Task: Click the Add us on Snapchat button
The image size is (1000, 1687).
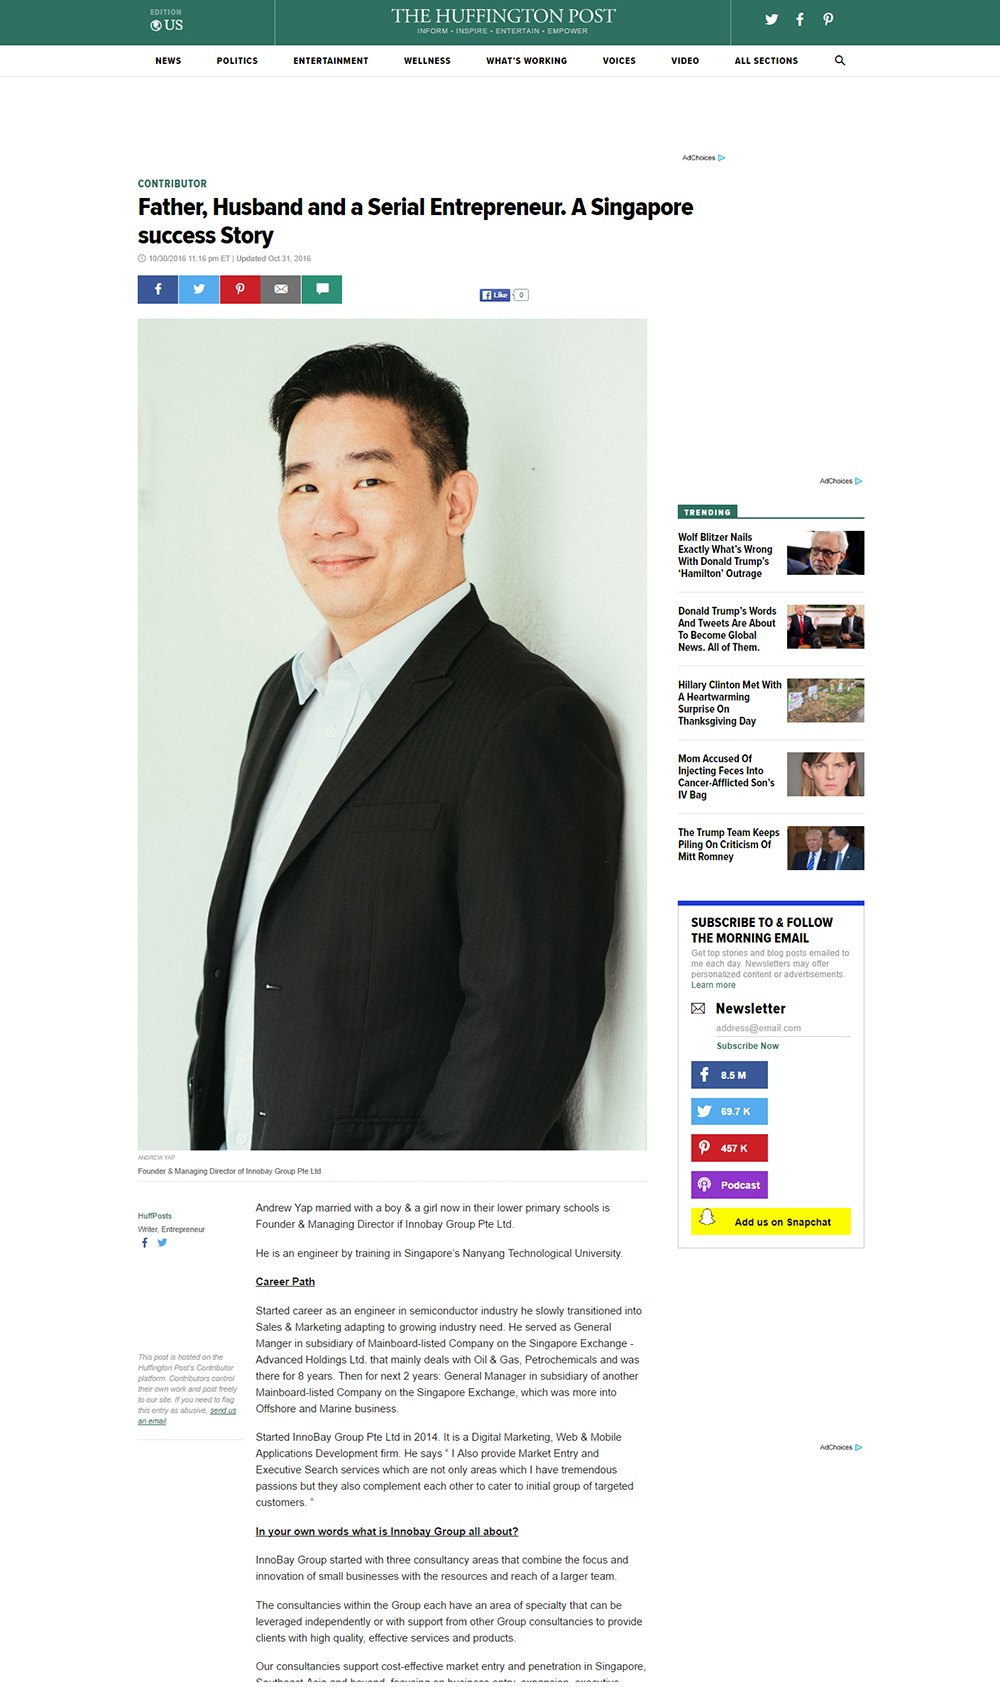Action: tap(771, 1222)
